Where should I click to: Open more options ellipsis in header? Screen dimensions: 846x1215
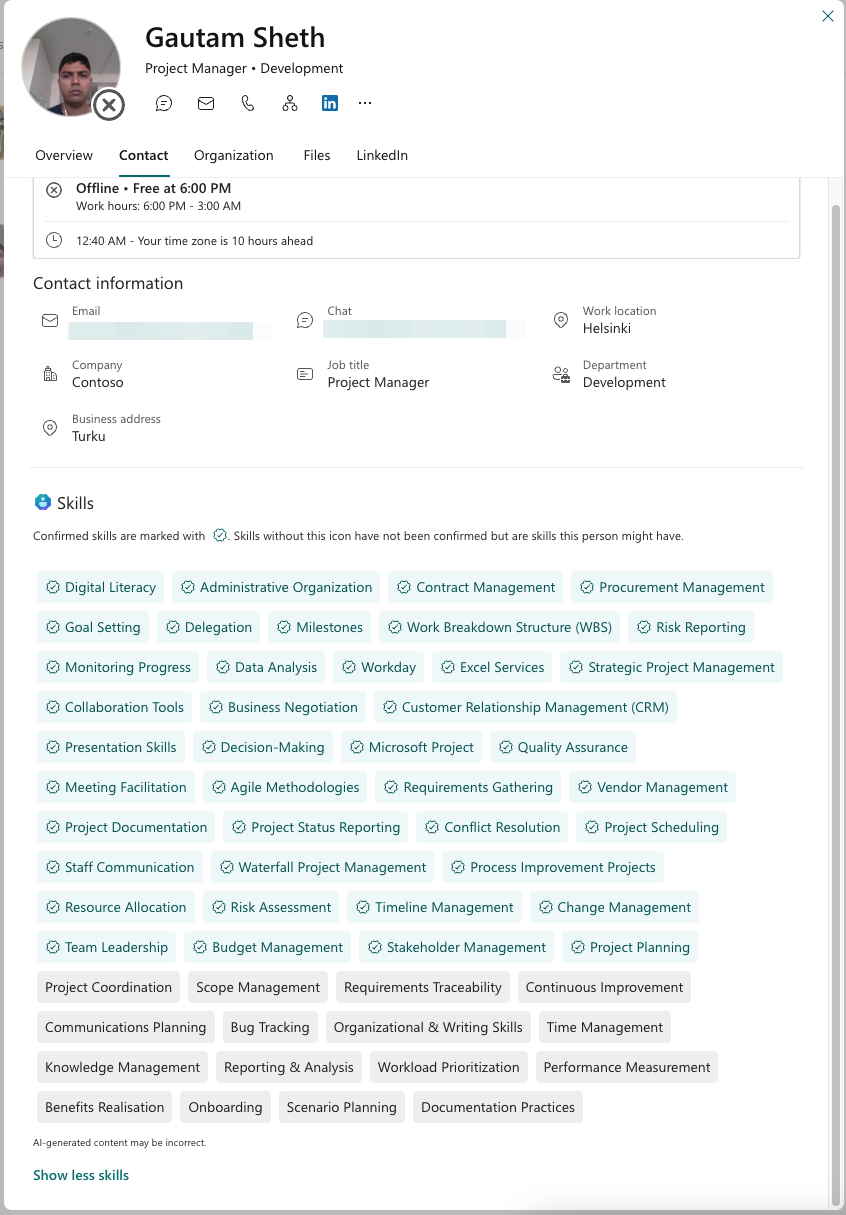coord(365,103)
